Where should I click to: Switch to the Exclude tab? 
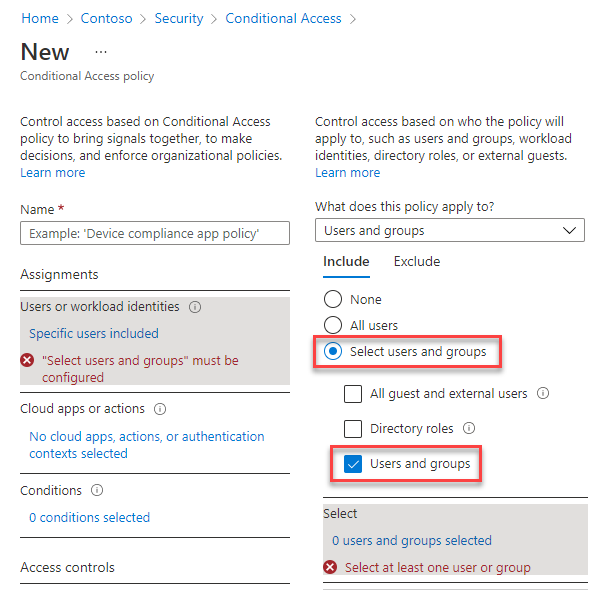pyautogui.click(x=416, y=262)
